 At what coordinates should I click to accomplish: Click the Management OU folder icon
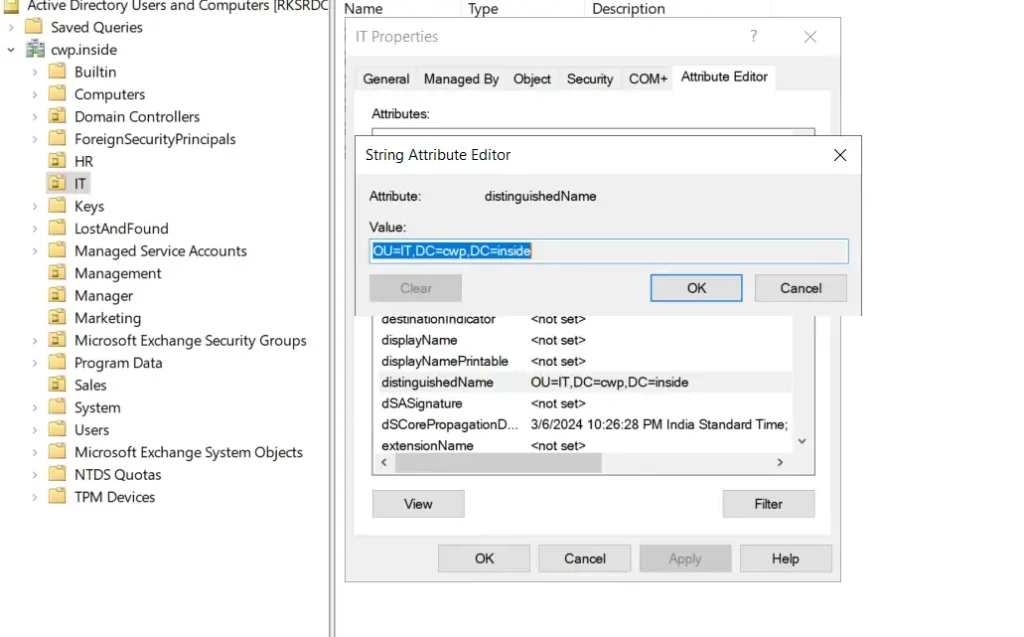(57, 273)
